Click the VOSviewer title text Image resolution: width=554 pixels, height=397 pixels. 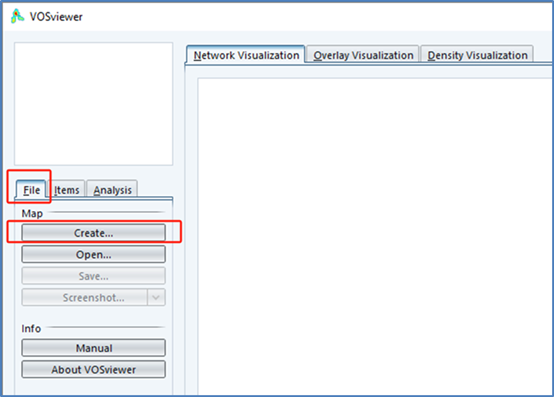click(56, 17)
